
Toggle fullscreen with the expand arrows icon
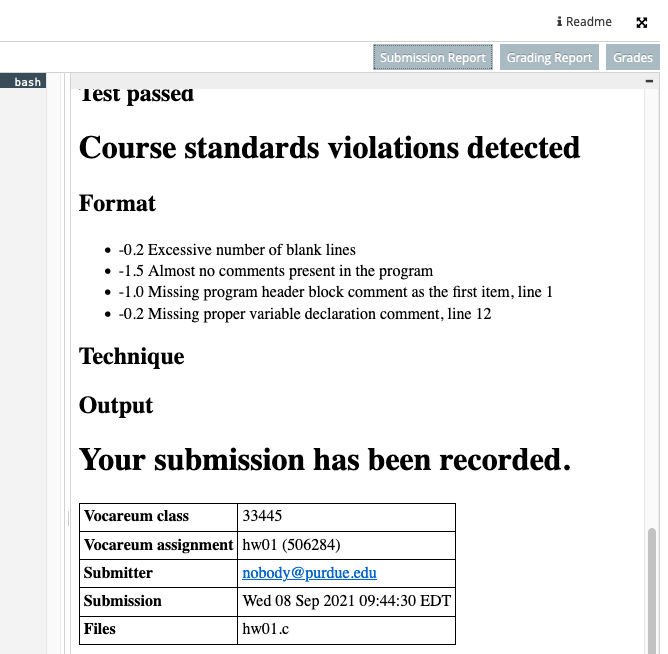point(642,23)
